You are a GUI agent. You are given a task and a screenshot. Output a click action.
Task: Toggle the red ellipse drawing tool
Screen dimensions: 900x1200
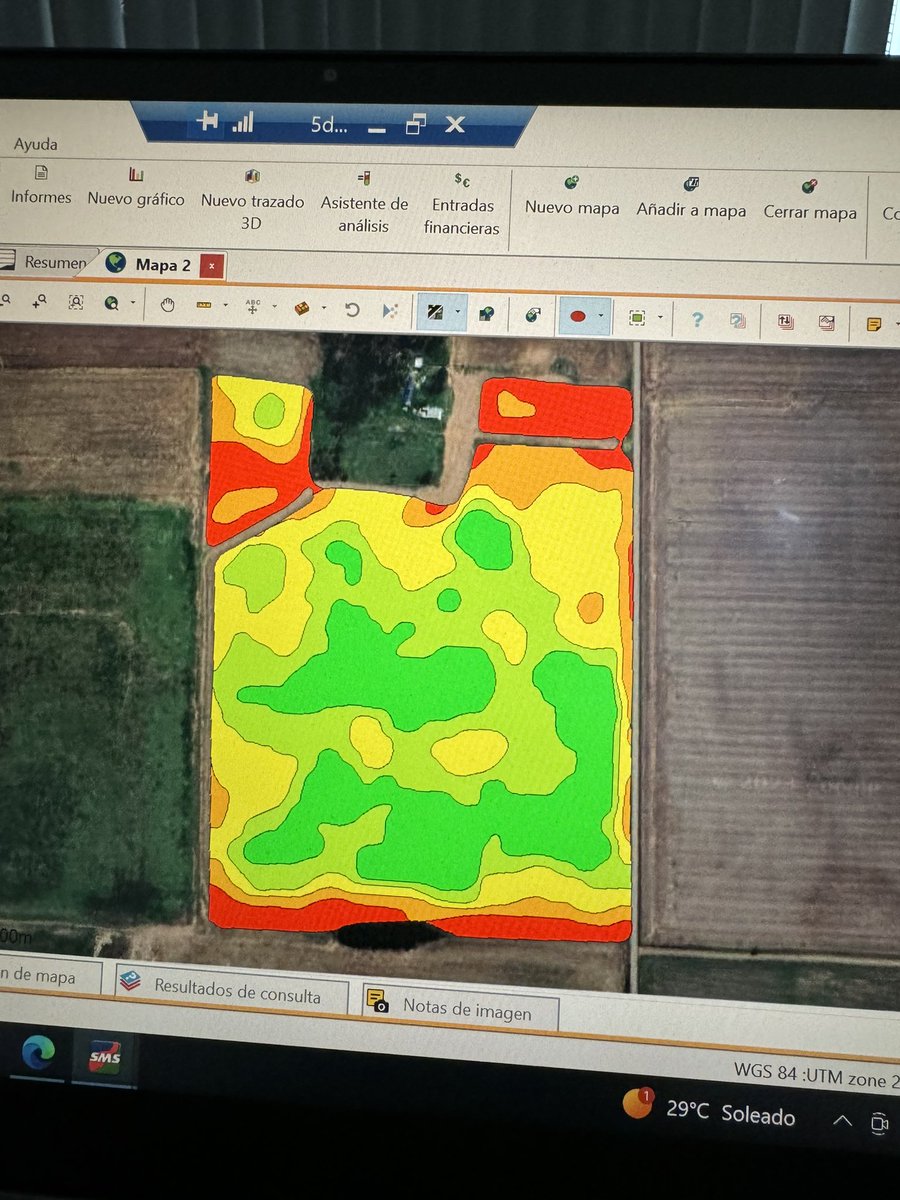coord(577,316)
